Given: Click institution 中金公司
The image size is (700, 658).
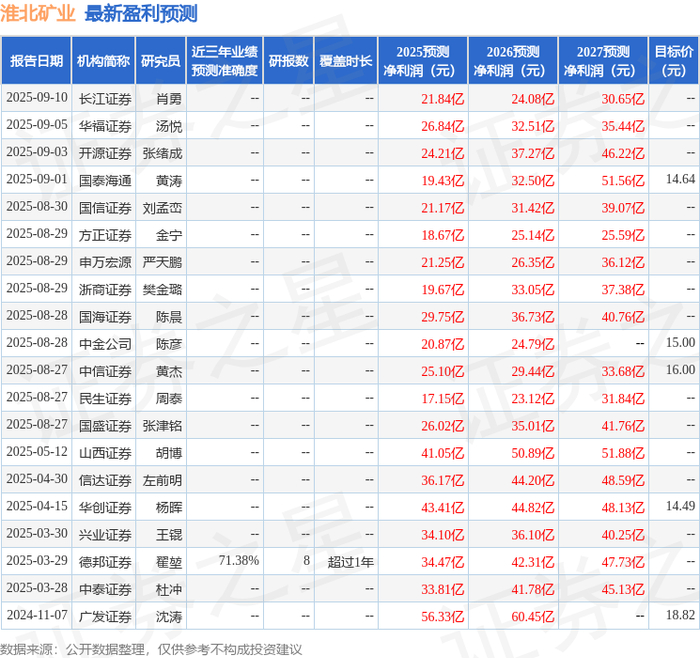Looking at the screenshot, I should click(x=105, y=344).
